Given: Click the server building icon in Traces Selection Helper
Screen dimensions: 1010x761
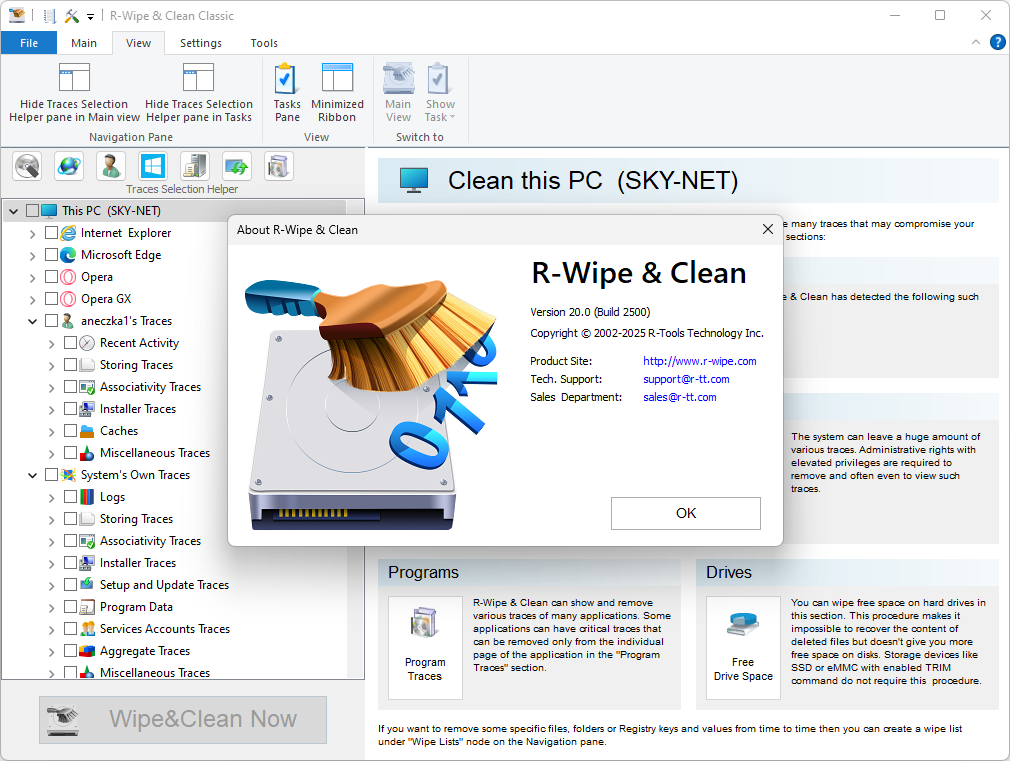Looking at the screenshot, I should point(195,166).
